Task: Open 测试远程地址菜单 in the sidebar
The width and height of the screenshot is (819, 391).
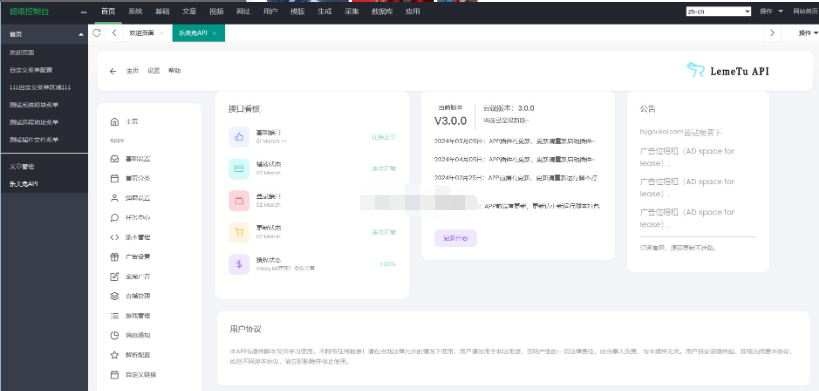Action: [34, 122]
